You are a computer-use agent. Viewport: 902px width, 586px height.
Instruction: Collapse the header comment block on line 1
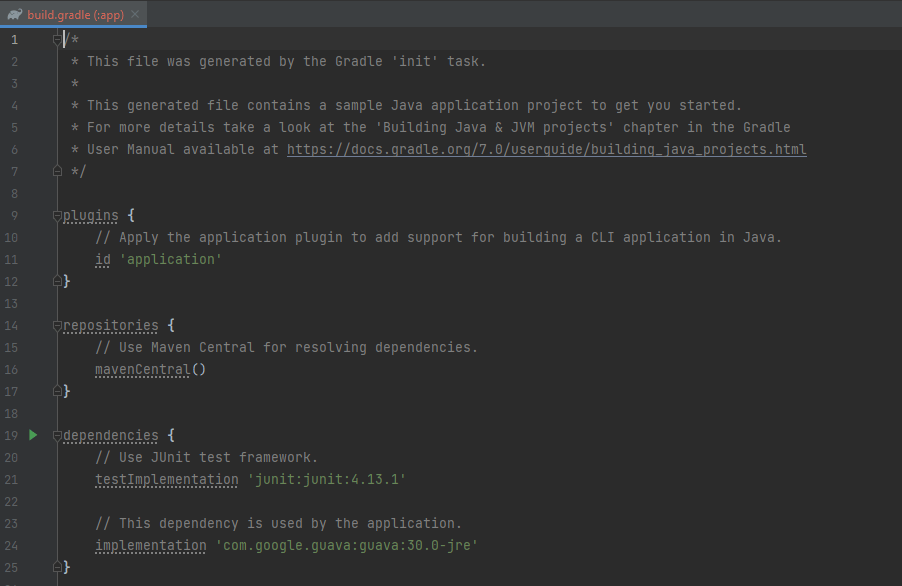(x=57, y=40)
